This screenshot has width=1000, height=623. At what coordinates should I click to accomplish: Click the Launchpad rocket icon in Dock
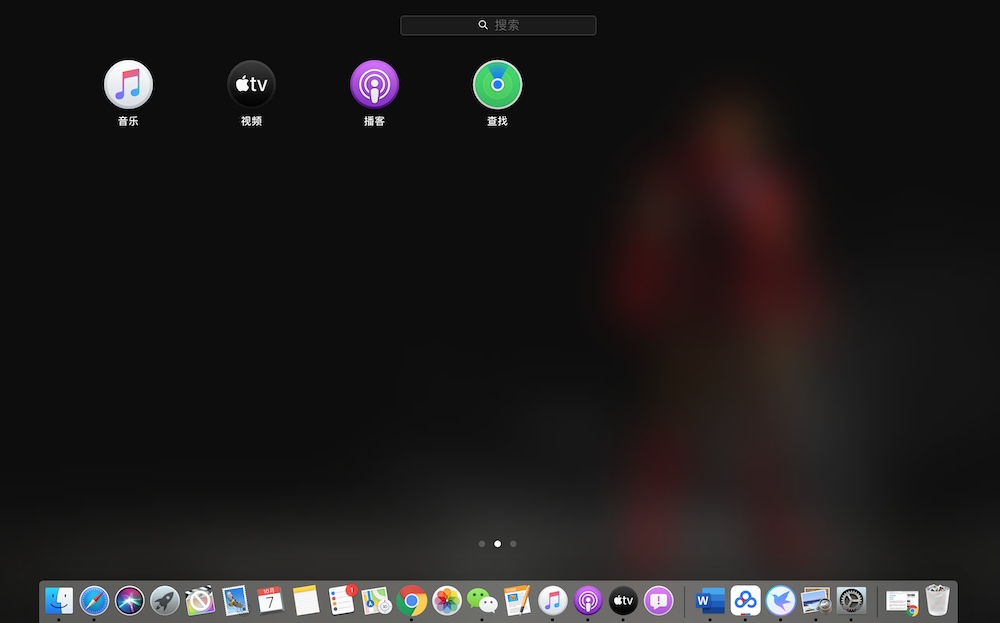[165, 600]
